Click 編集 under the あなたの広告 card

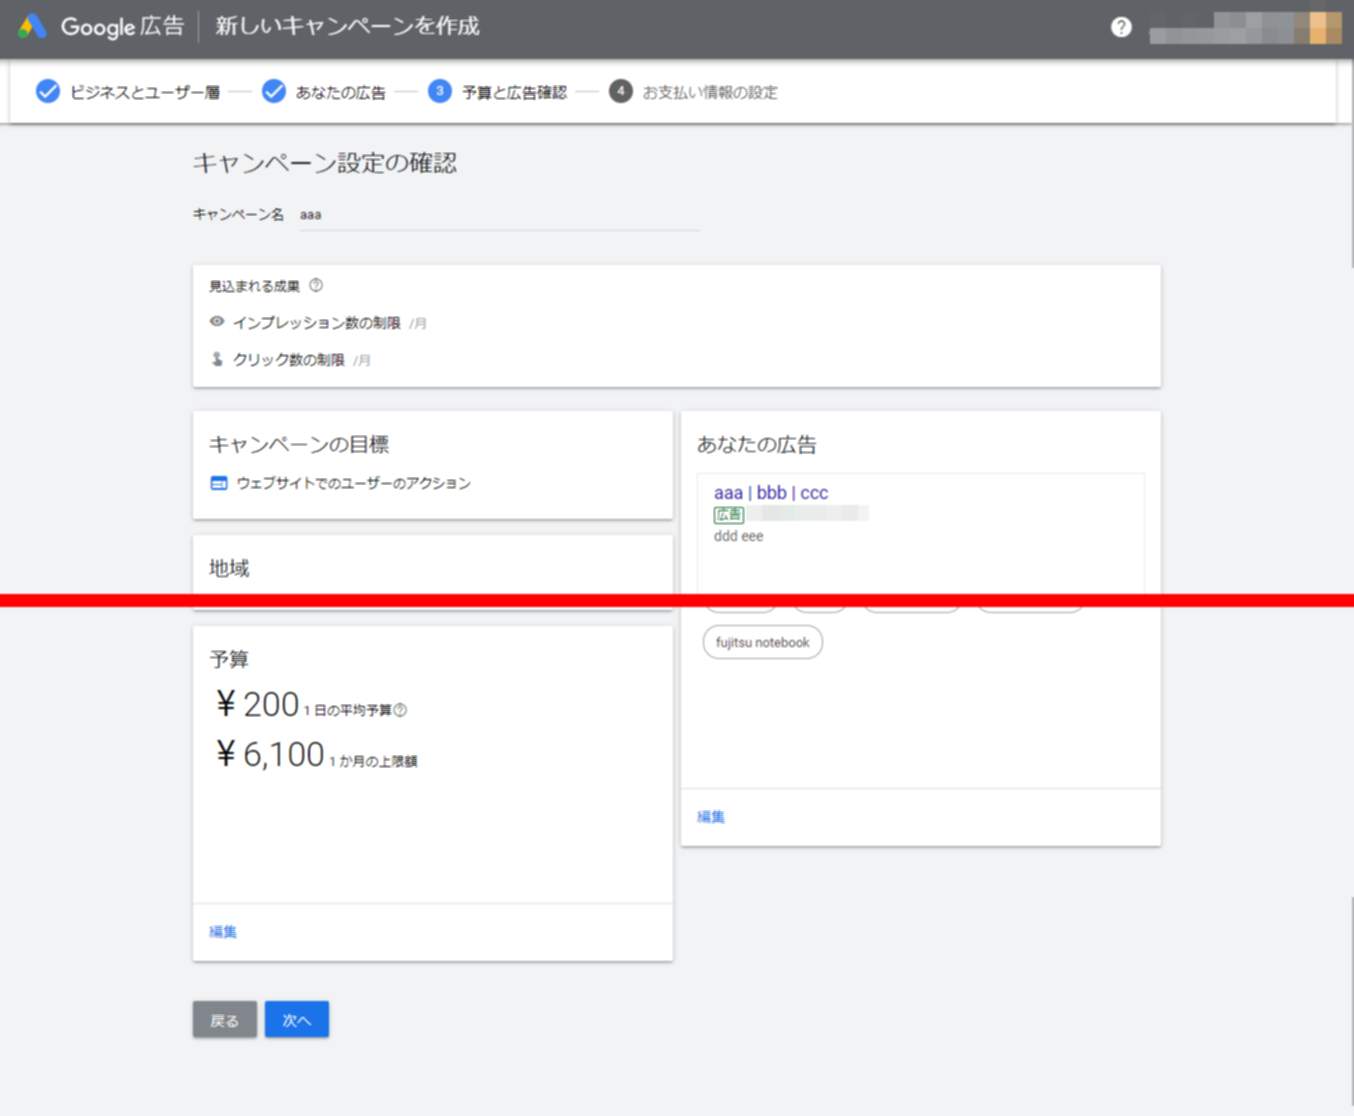pyautogui.click(x=711, y=817)
